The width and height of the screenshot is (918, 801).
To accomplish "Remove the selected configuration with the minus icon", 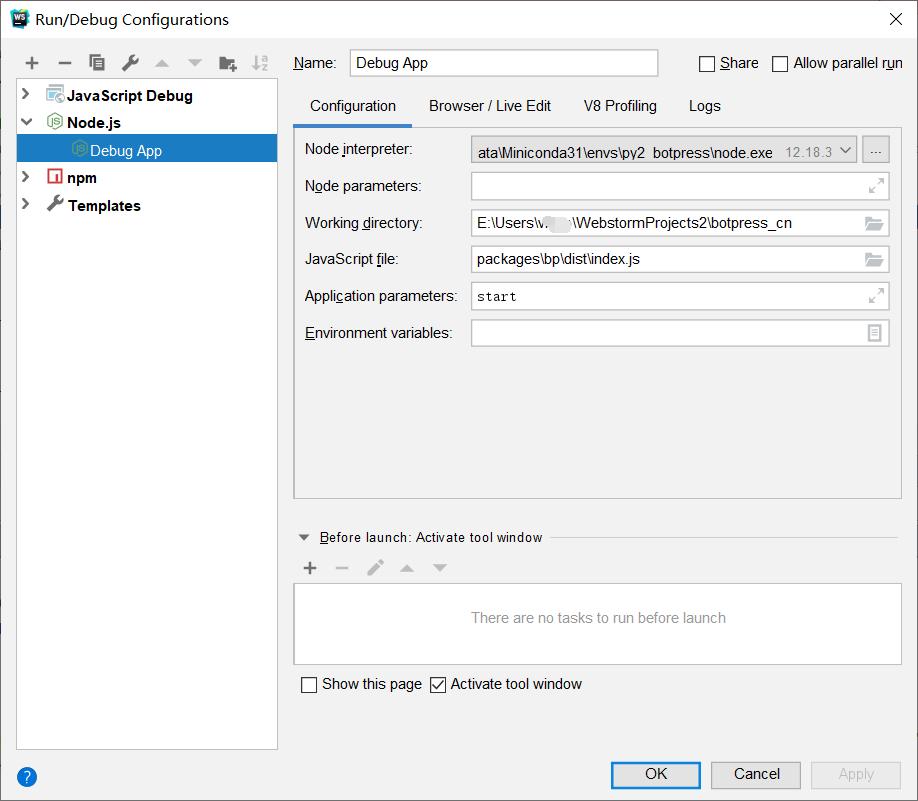I will click(x=65, y=63).
